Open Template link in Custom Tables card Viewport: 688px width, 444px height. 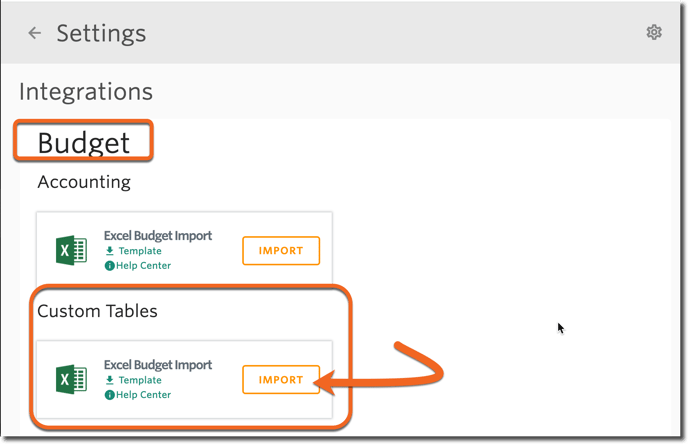(140, 380)
